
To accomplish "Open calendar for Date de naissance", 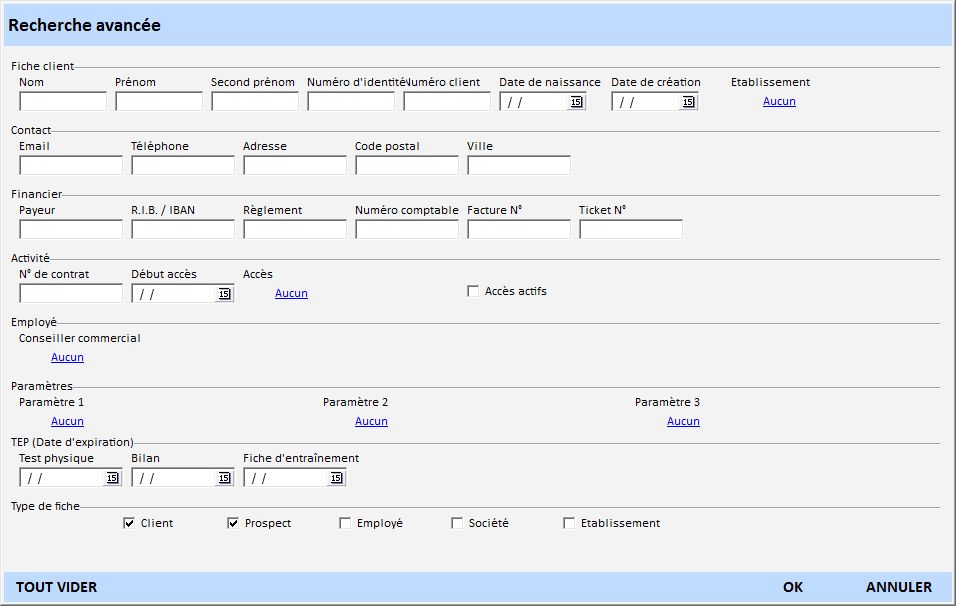I will (576, 102).
